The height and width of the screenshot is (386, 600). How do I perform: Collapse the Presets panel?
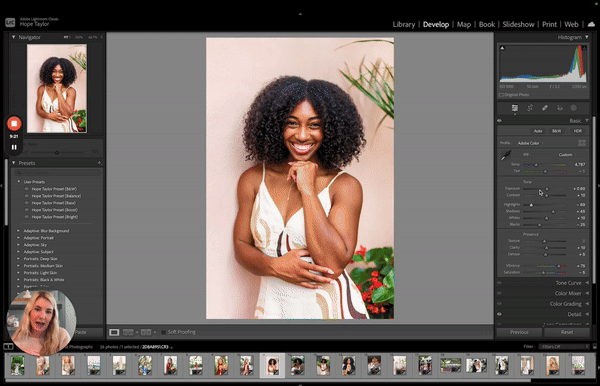pyautogui.click(x=14, y=163)
